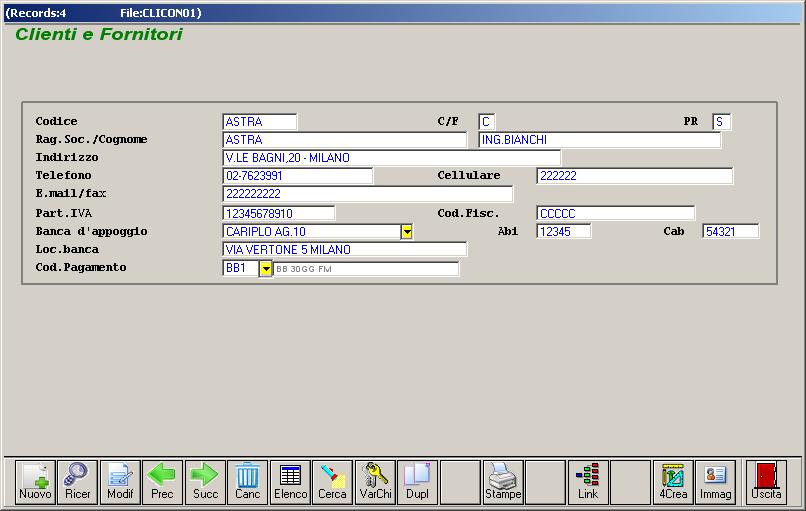806x511 pixels.
Task: Click the Loc.banca label
Action: click(x=67, y=249)
